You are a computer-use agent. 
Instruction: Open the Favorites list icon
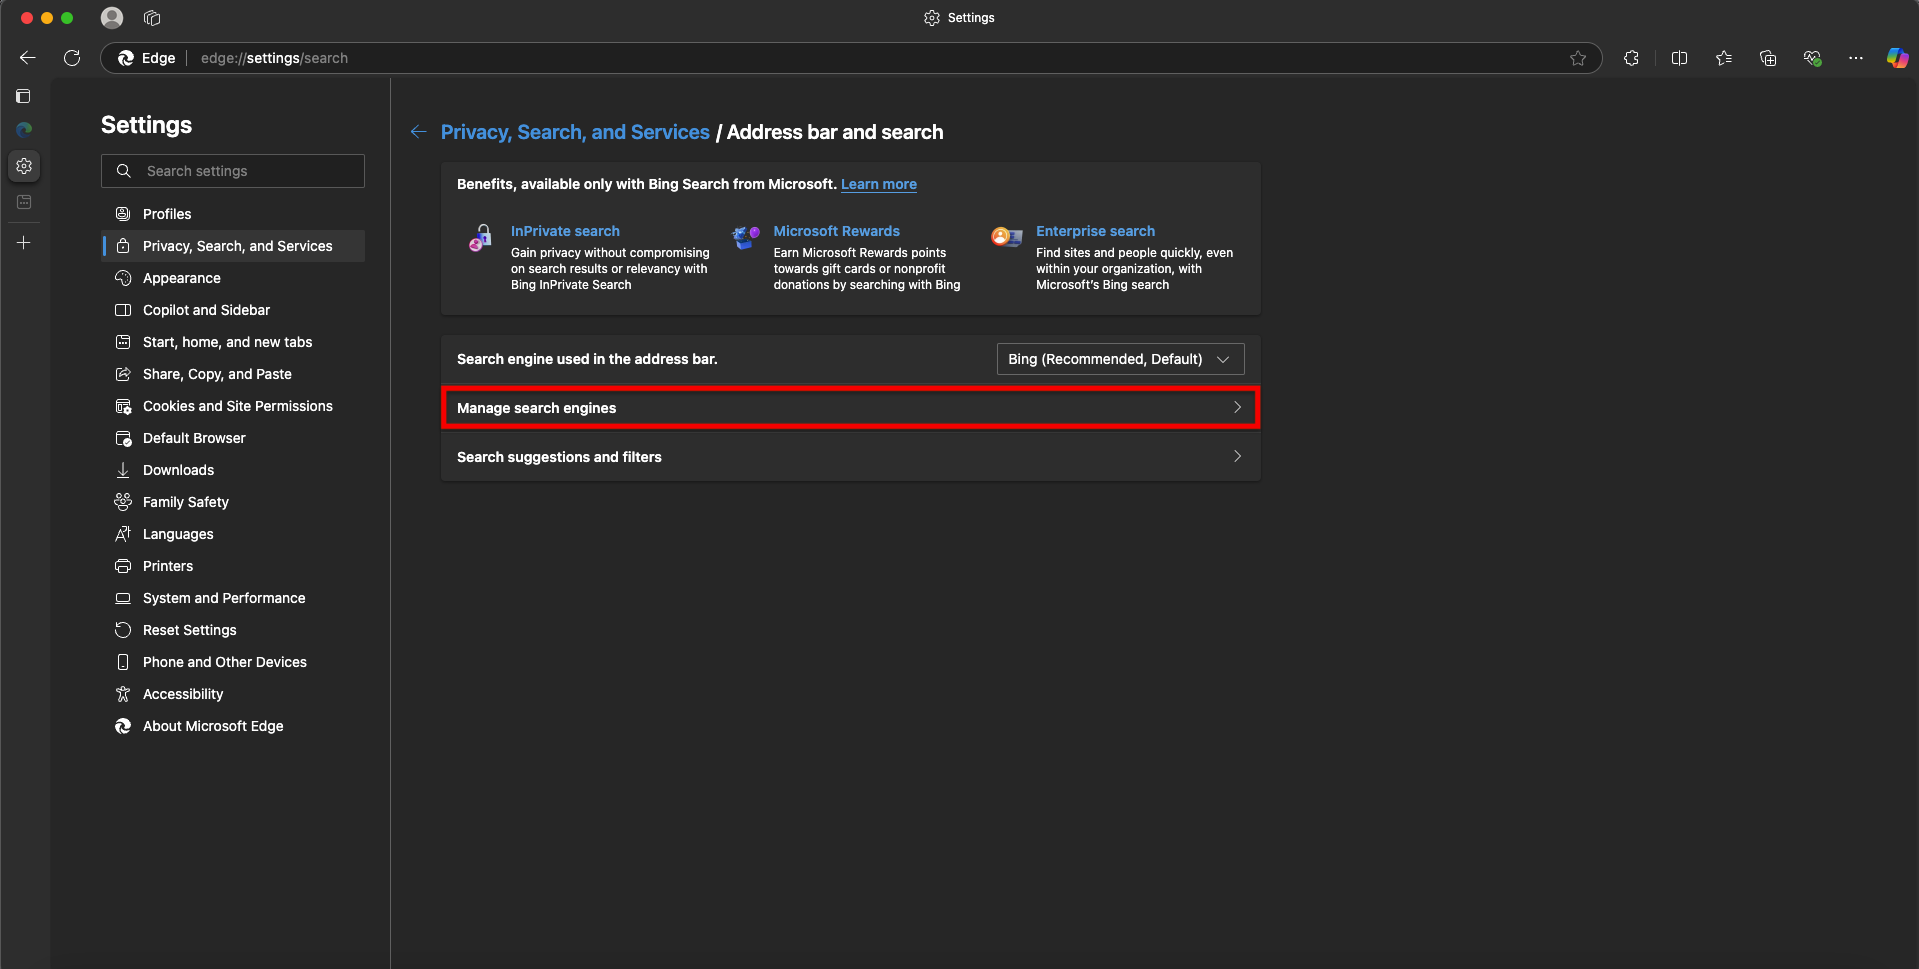click(1724, 58)
